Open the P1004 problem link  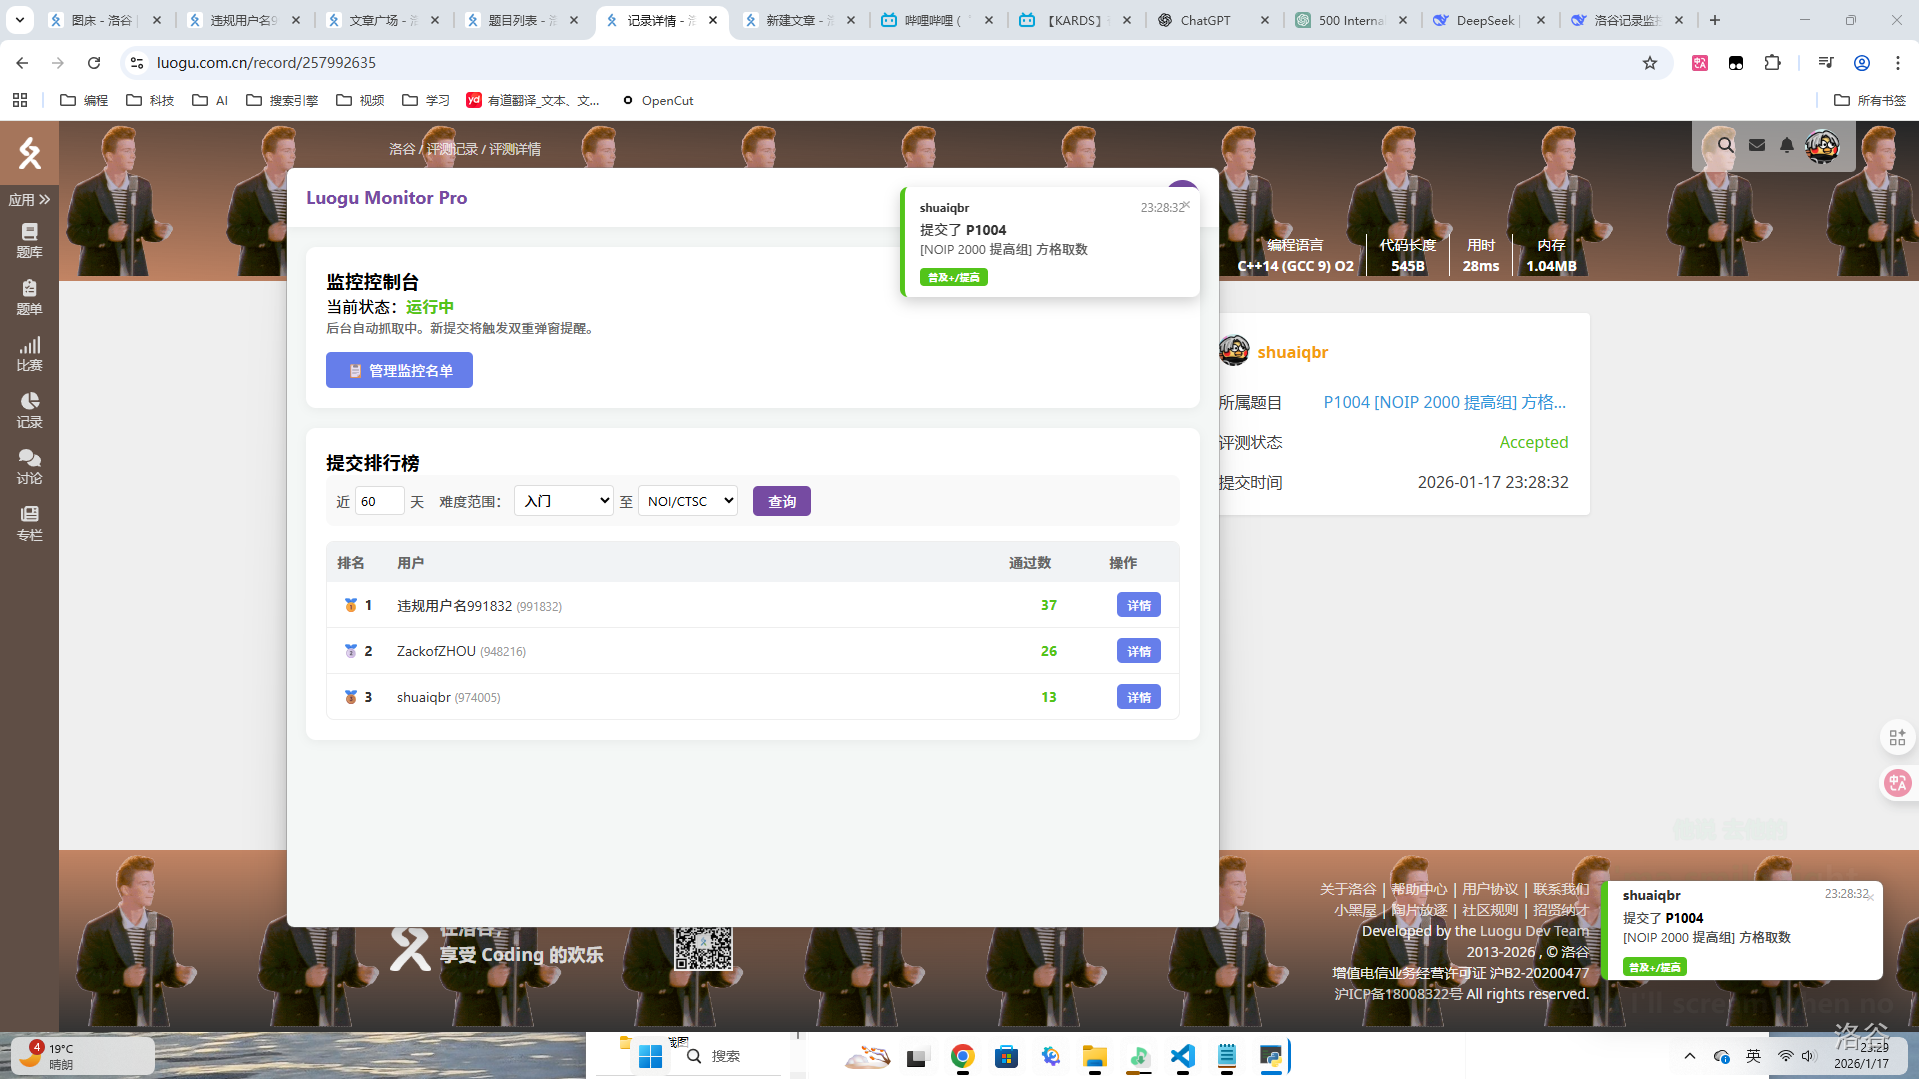pos(1444,402)
